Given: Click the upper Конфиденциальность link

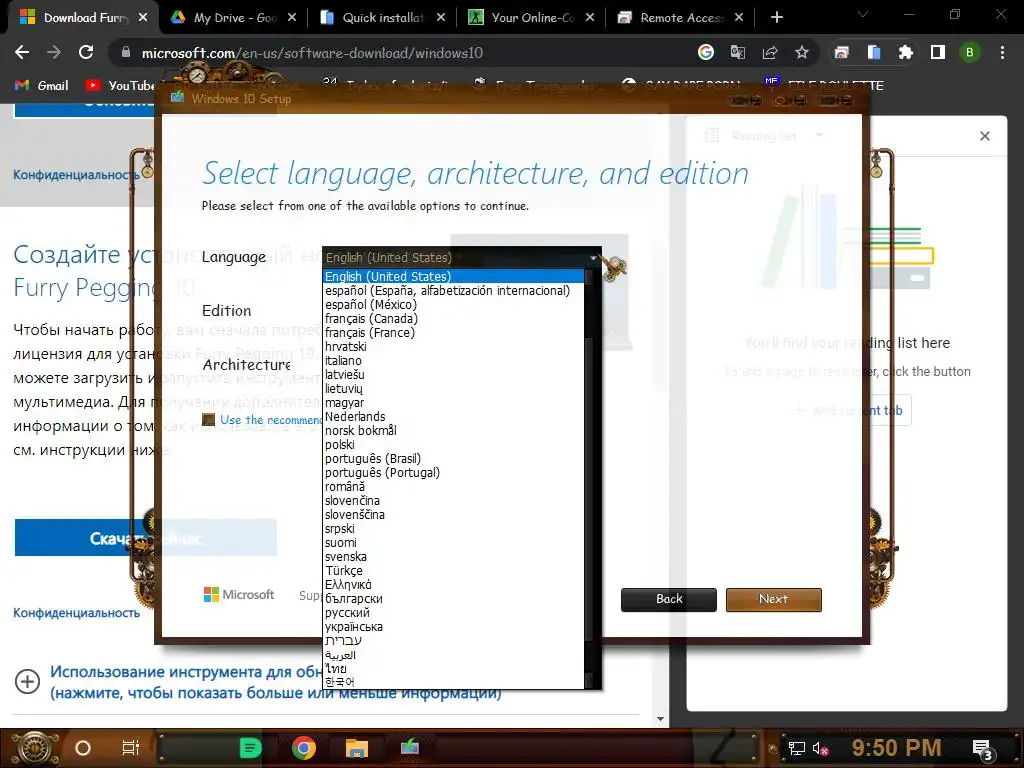Looking at the screenshot, I should pos(76,175).
